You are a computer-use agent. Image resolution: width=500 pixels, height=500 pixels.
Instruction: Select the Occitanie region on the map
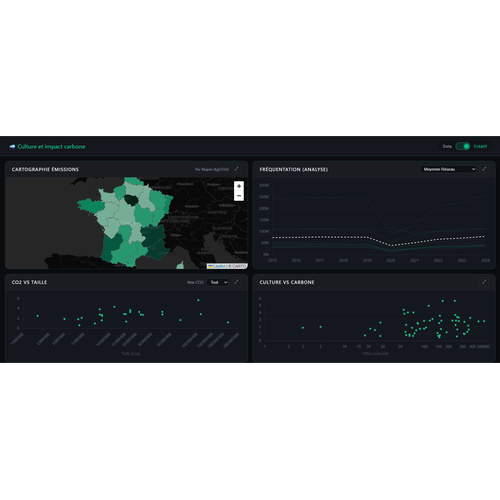pyautogui.click(x=128, y=254)
